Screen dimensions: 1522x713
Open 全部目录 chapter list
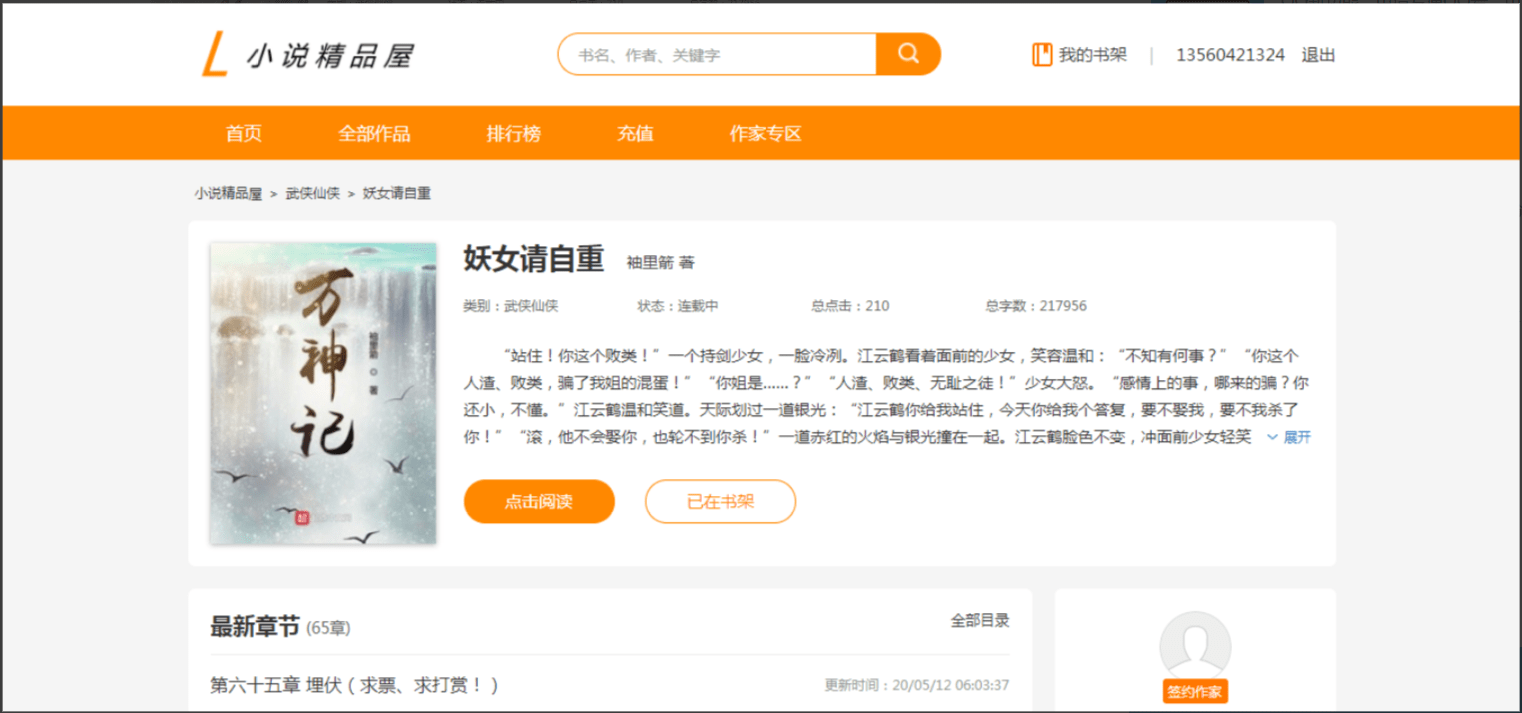click(x=980, y=621)
